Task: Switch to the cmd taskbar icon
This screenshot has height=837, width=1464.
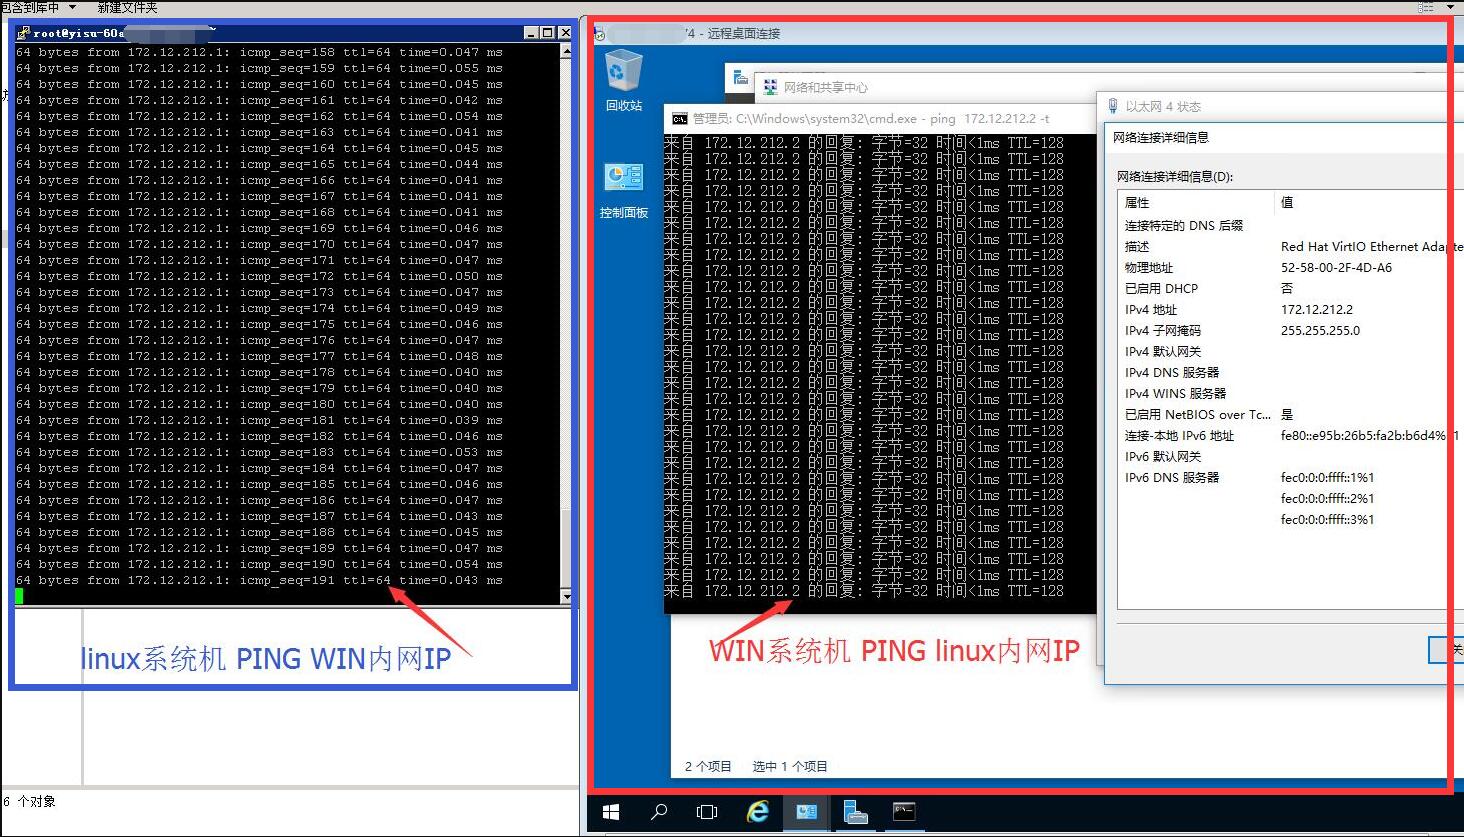Action: pyautogui.click(x=904, y=812)
